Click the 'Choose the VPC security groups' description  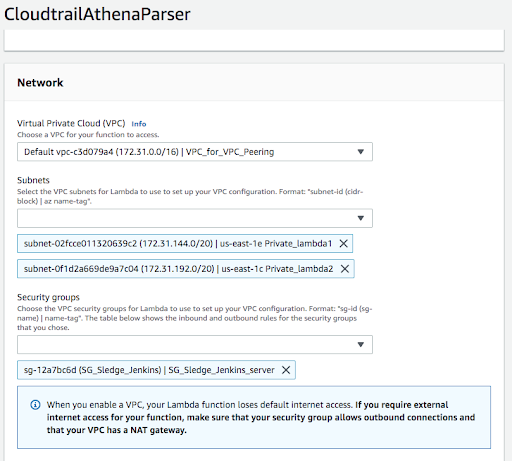tap(195, 318)
